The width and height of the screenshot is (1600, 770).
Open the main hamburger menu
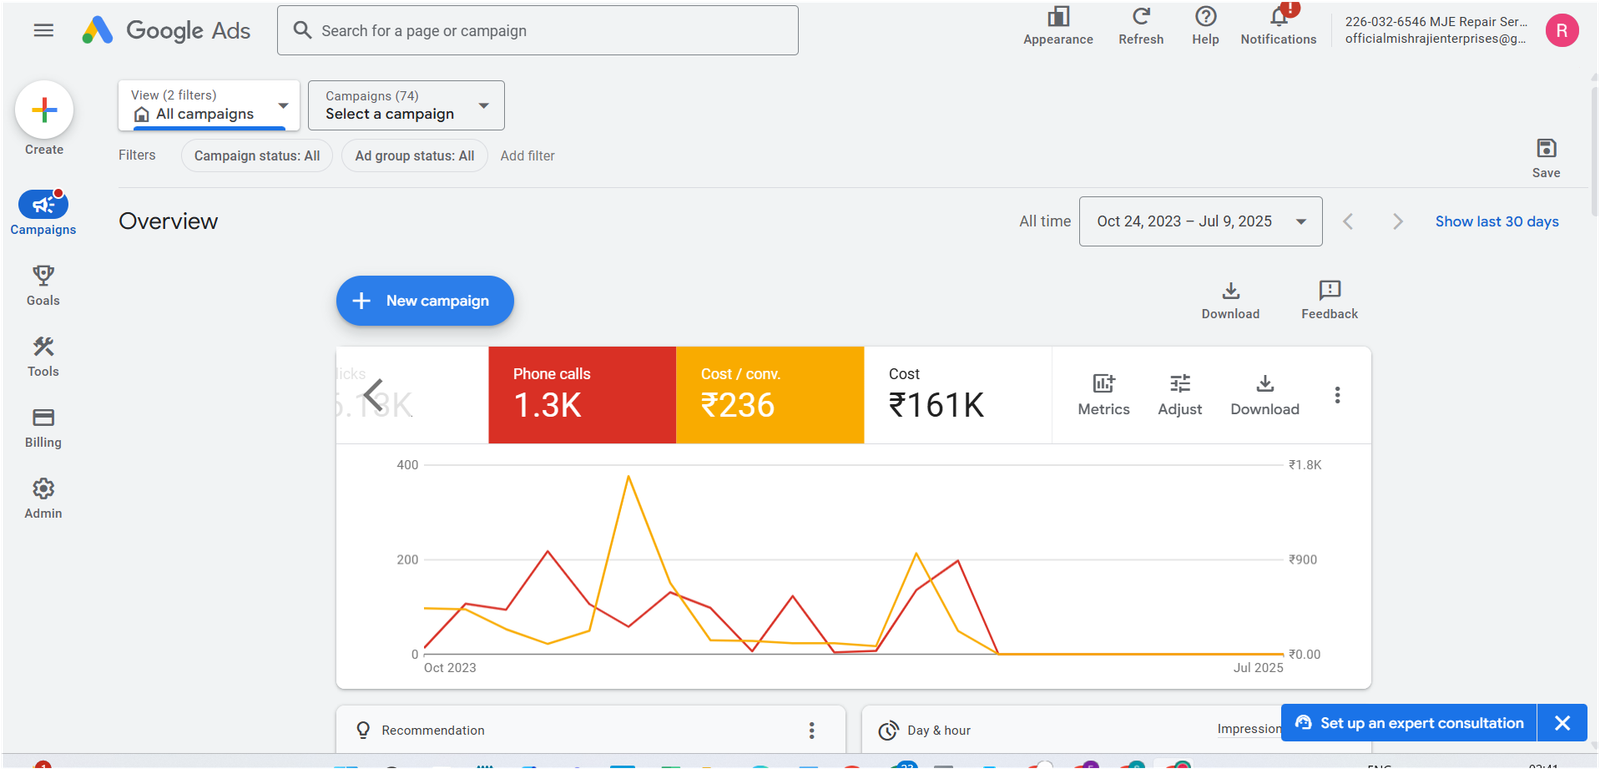[x=44, y=30]
